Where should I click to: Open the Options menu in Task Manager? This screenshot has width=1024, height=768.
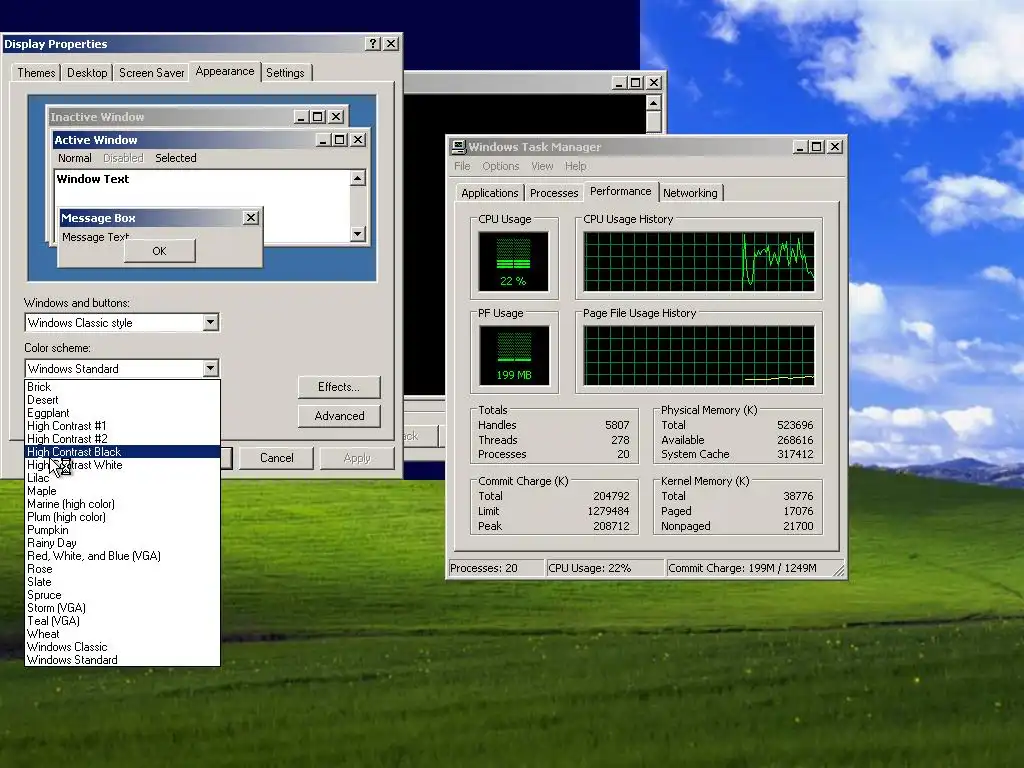(x=500, y=166)
